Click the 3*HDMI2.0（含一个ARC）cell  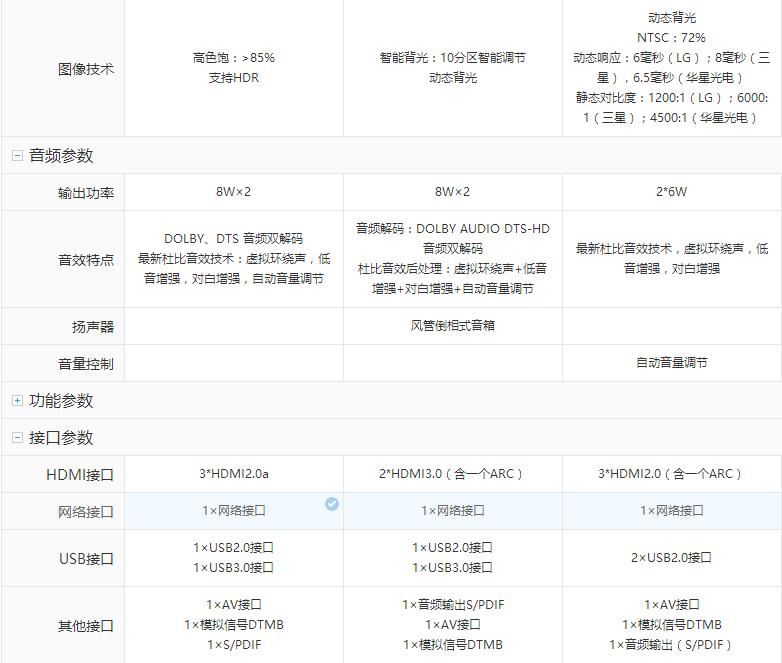pyautogui.click(x=671, y=473)
